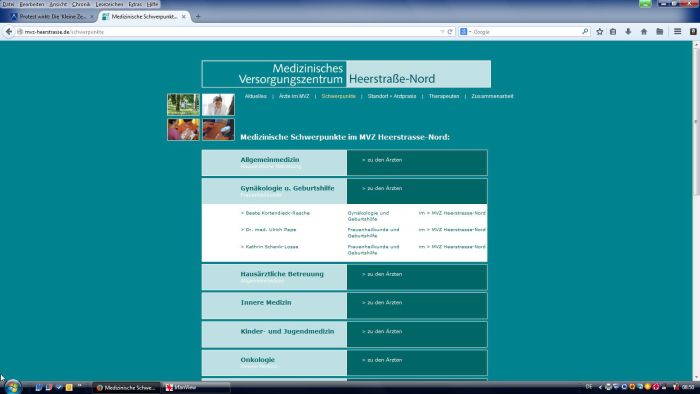The image size is (700, 394).
Task: Open a new tab with plus button
Action: coord(198,17)
